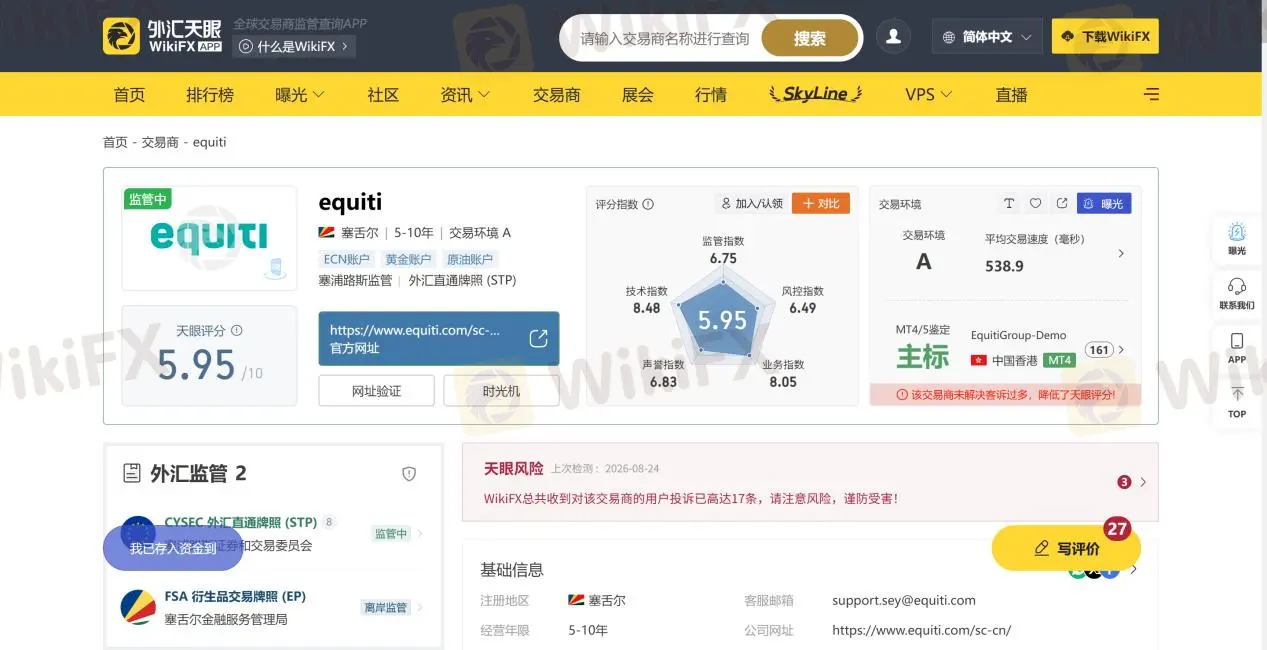Expand the 资讯 nav dropdown

pos(465,94)
